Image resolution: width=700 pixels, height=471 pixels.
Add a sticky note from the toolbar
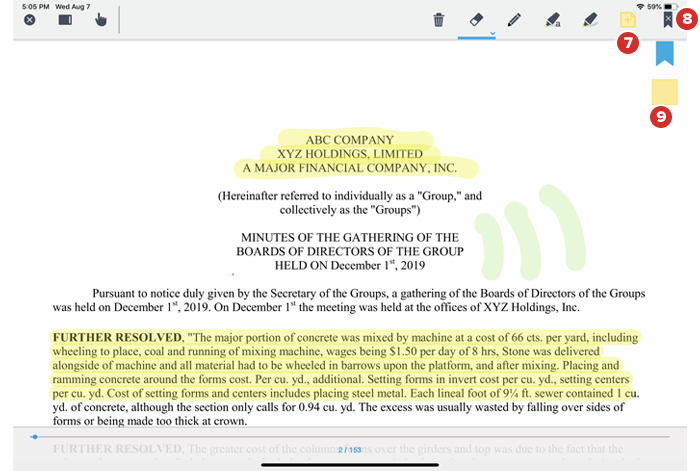click(x=627, y=20)
